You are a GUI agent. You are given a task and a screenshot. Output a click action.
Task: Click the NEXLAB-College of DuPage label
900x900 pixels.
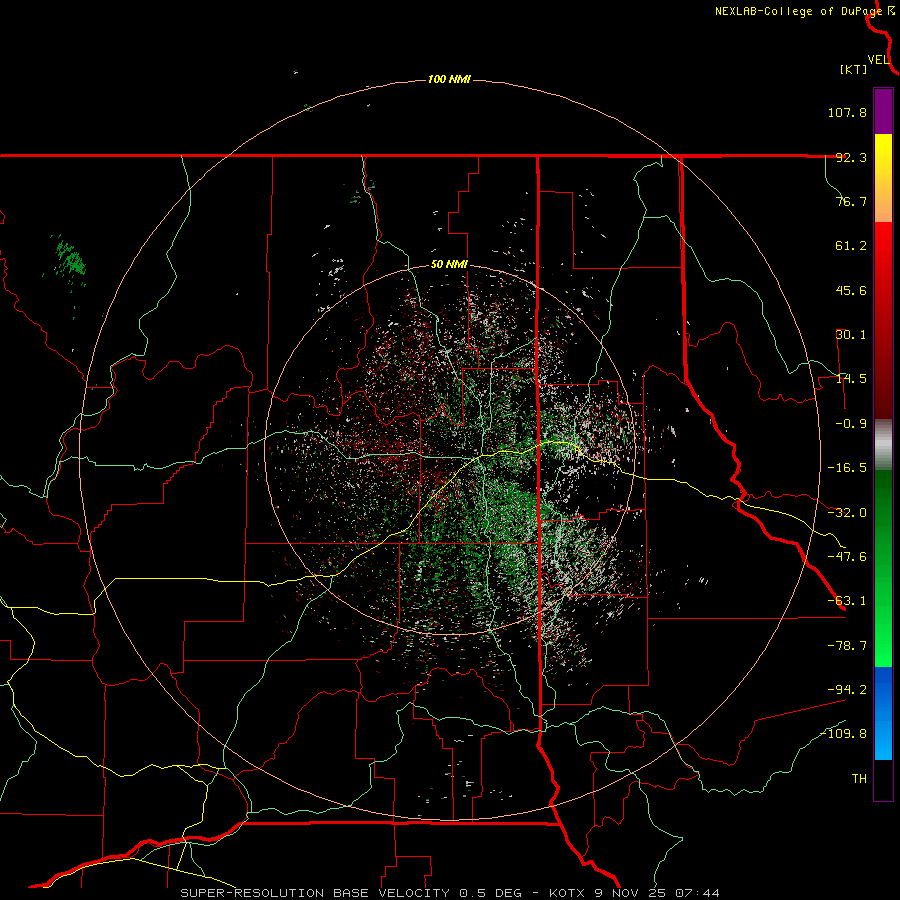[x=799, y=11]
